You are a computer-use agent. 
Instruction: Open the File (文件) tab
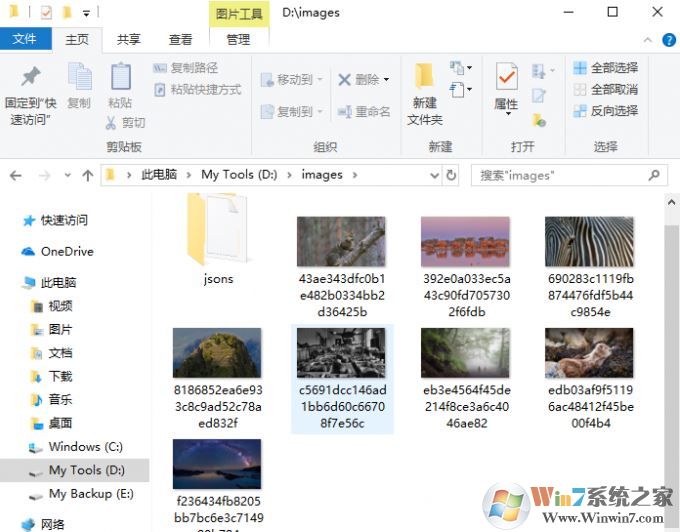[25, 39]
